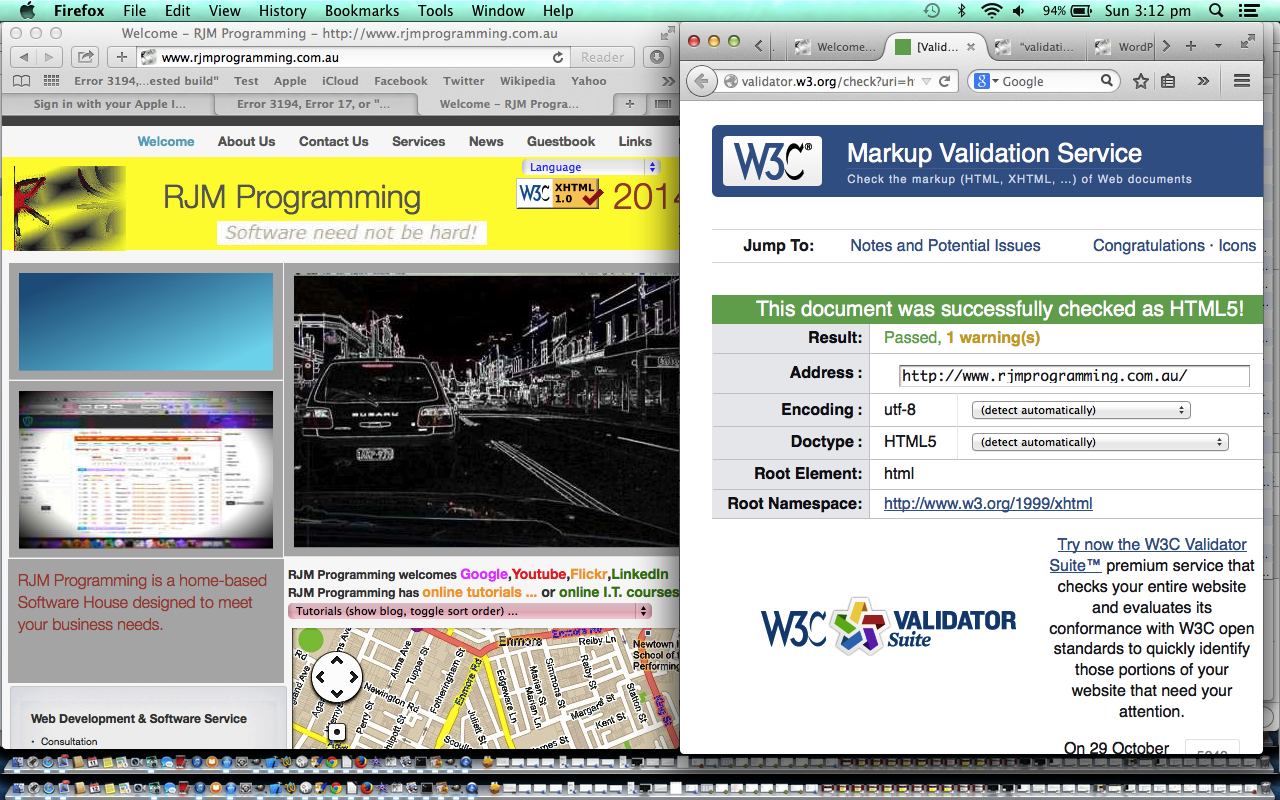The height and width of the screenshot is (800, 1280).
Task: Open the Apple menu
Action: [27, 11]
